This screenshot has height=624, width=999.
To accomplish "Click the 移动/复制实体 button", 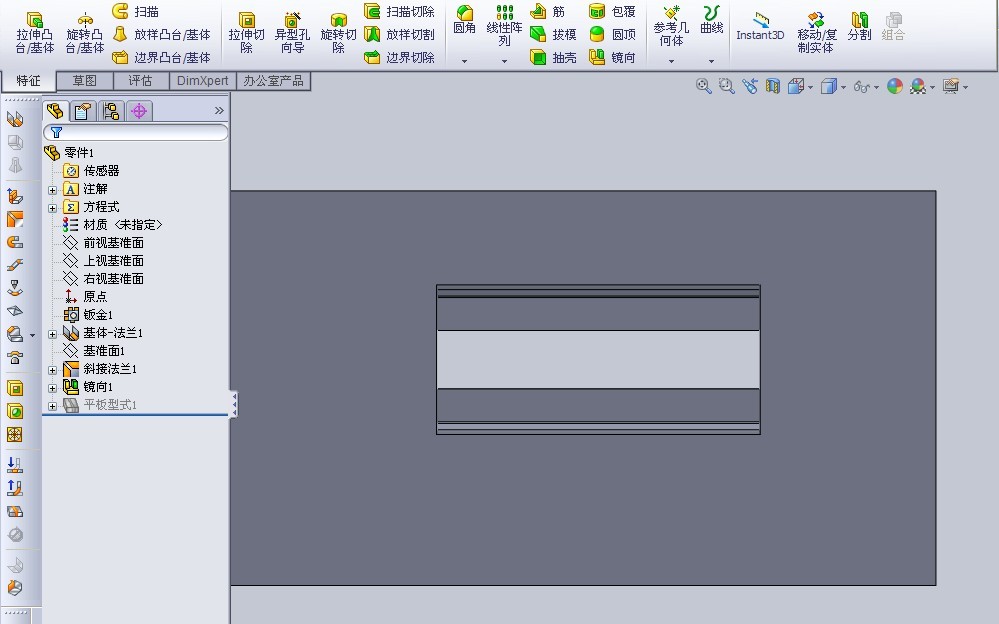I will pos(816,32).
